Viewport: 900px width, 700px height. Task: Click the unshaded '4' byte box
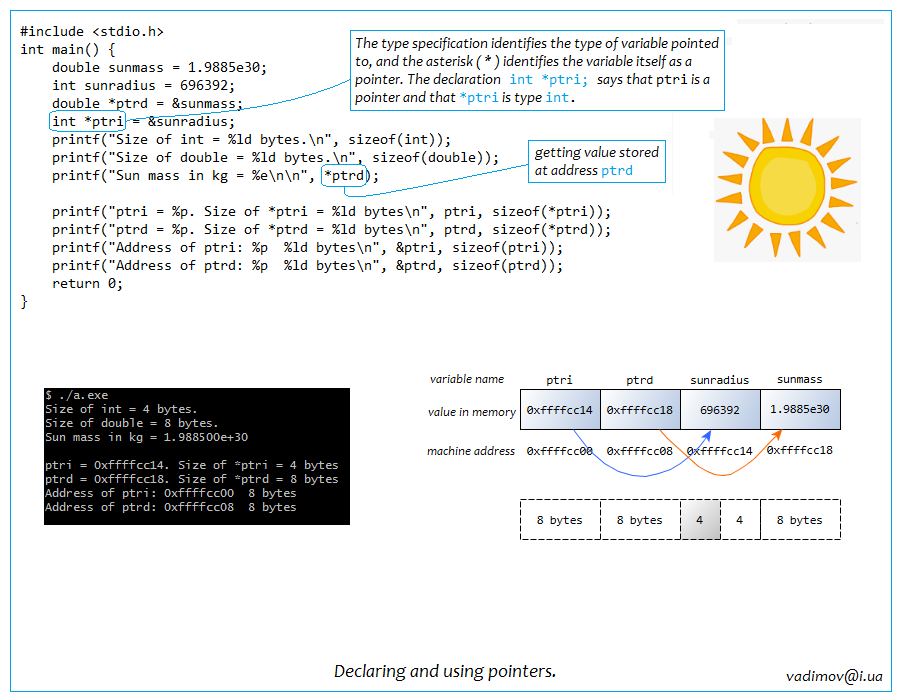[x=740, y=520]
